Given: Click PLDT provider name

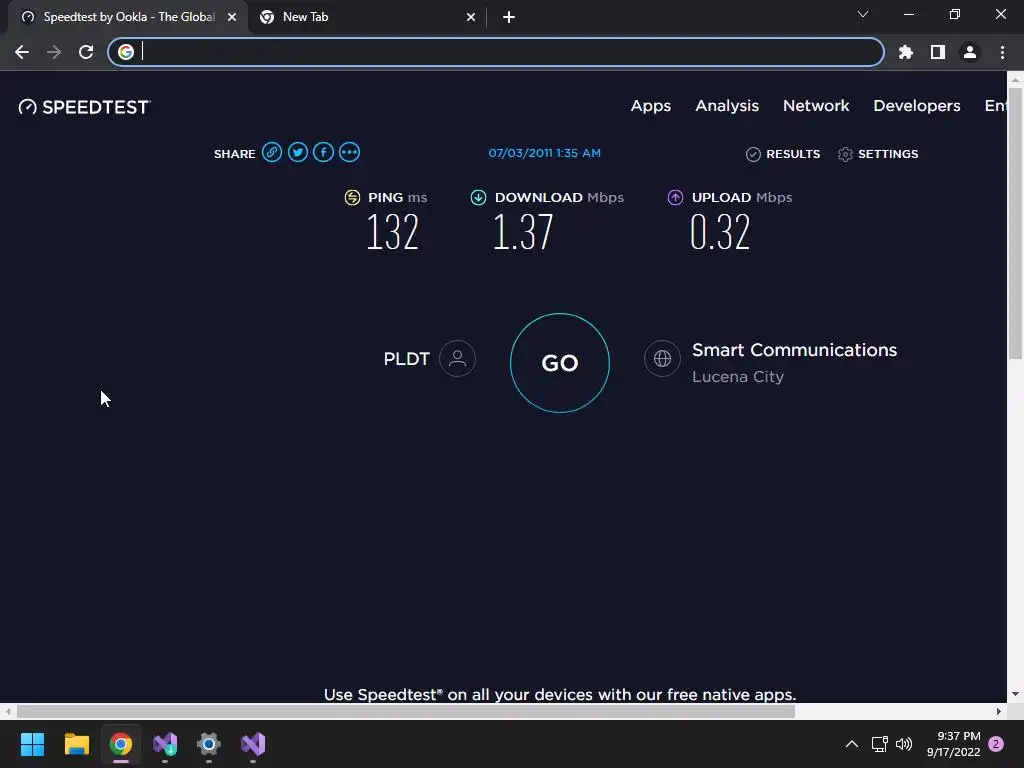Looking at the screenshot, I should tap(406, 359).
